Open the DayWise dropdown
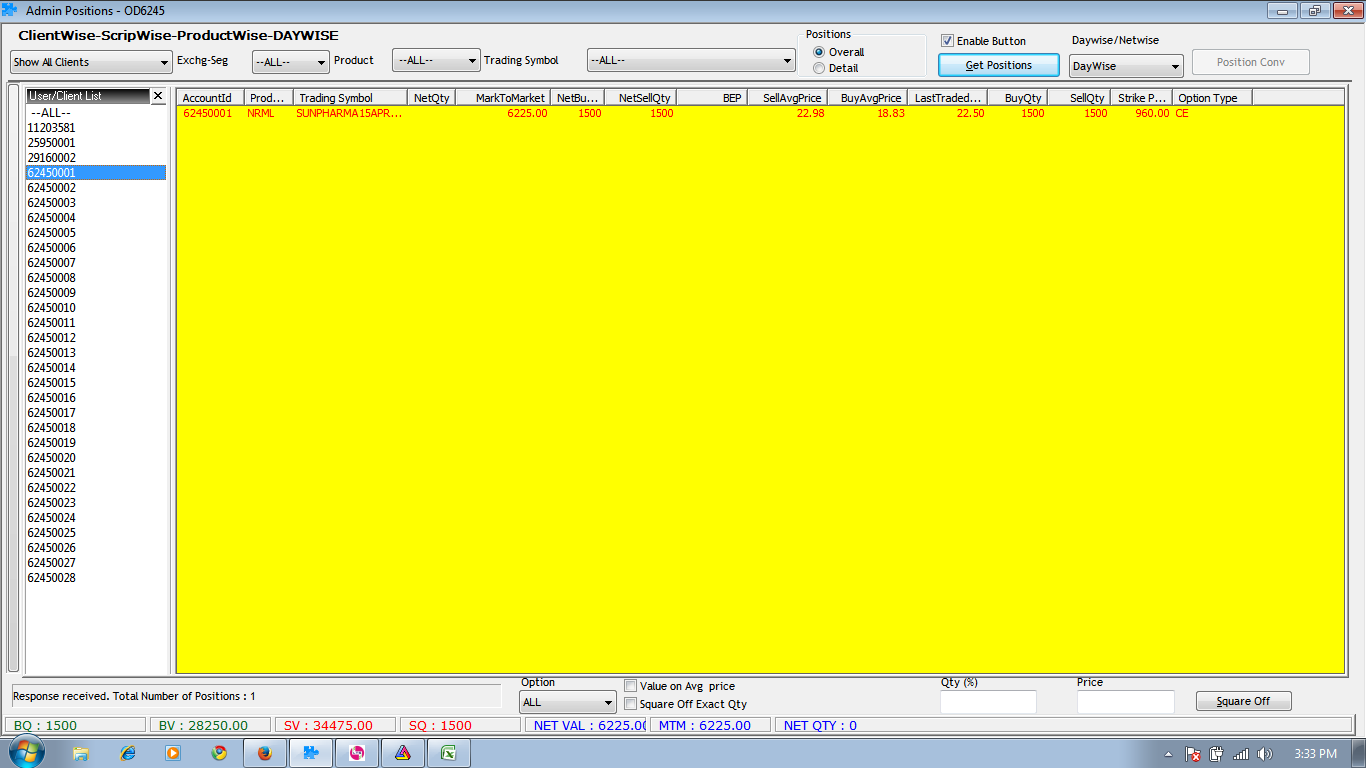Image resolution: width=1366 pixels, height=768 pixels. pyautogui.click(x=1125, y=66)
